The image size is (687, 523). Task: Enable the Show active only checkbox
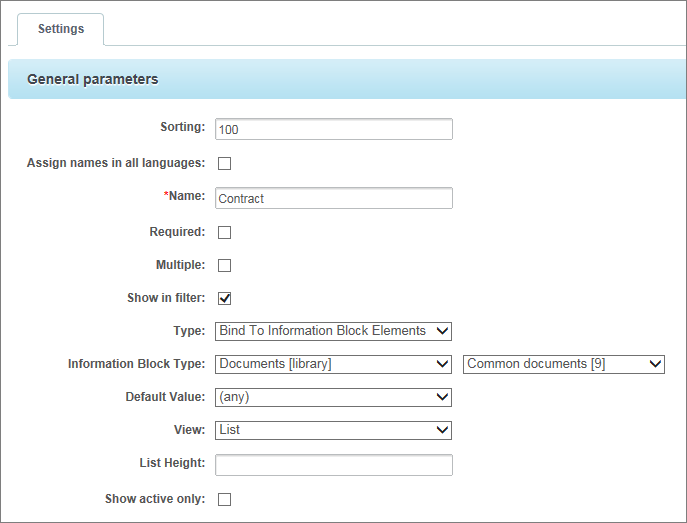[224, 499]
